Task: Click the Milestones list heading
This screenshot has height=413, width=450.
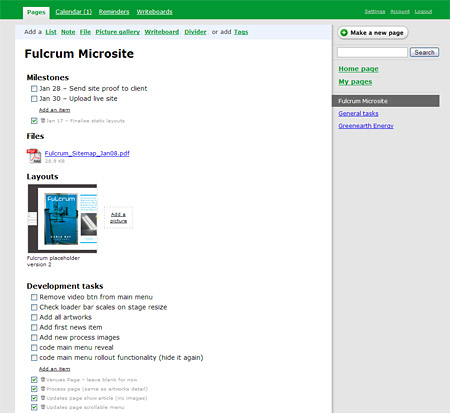Action: 48,77
